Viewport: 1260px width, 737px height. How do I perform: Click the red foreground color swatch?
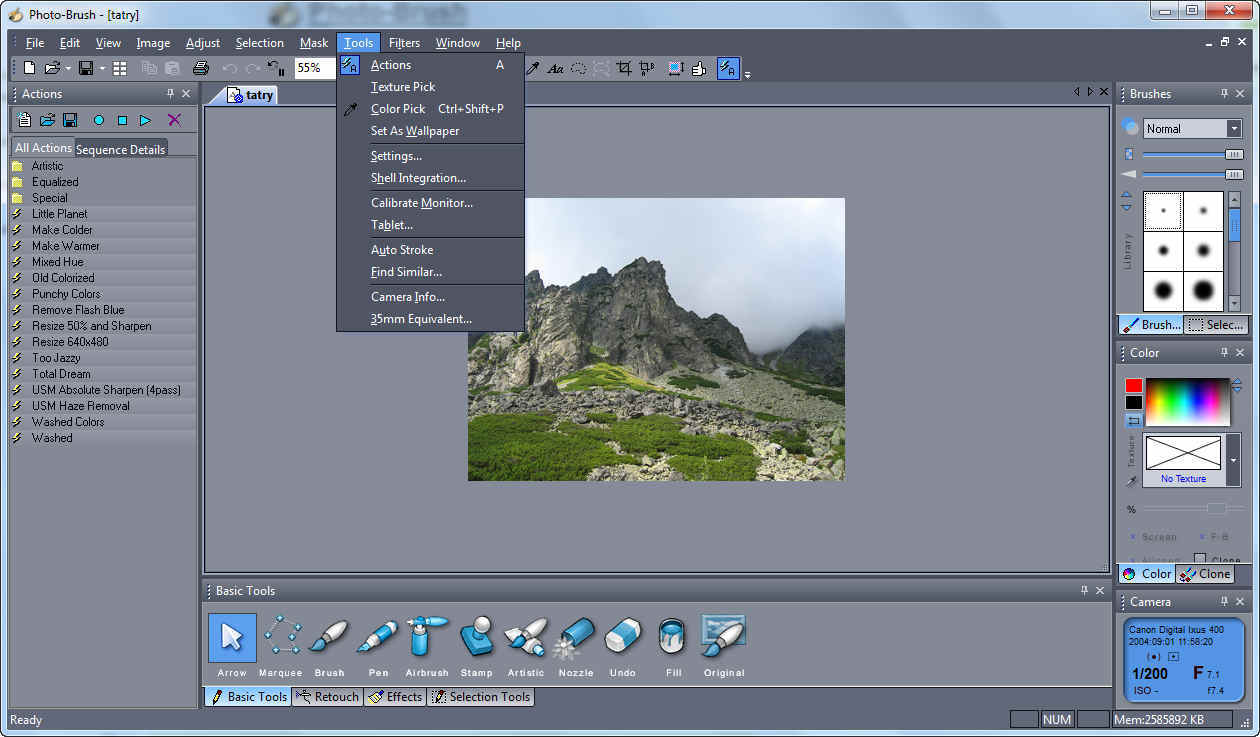[1133, 383]
